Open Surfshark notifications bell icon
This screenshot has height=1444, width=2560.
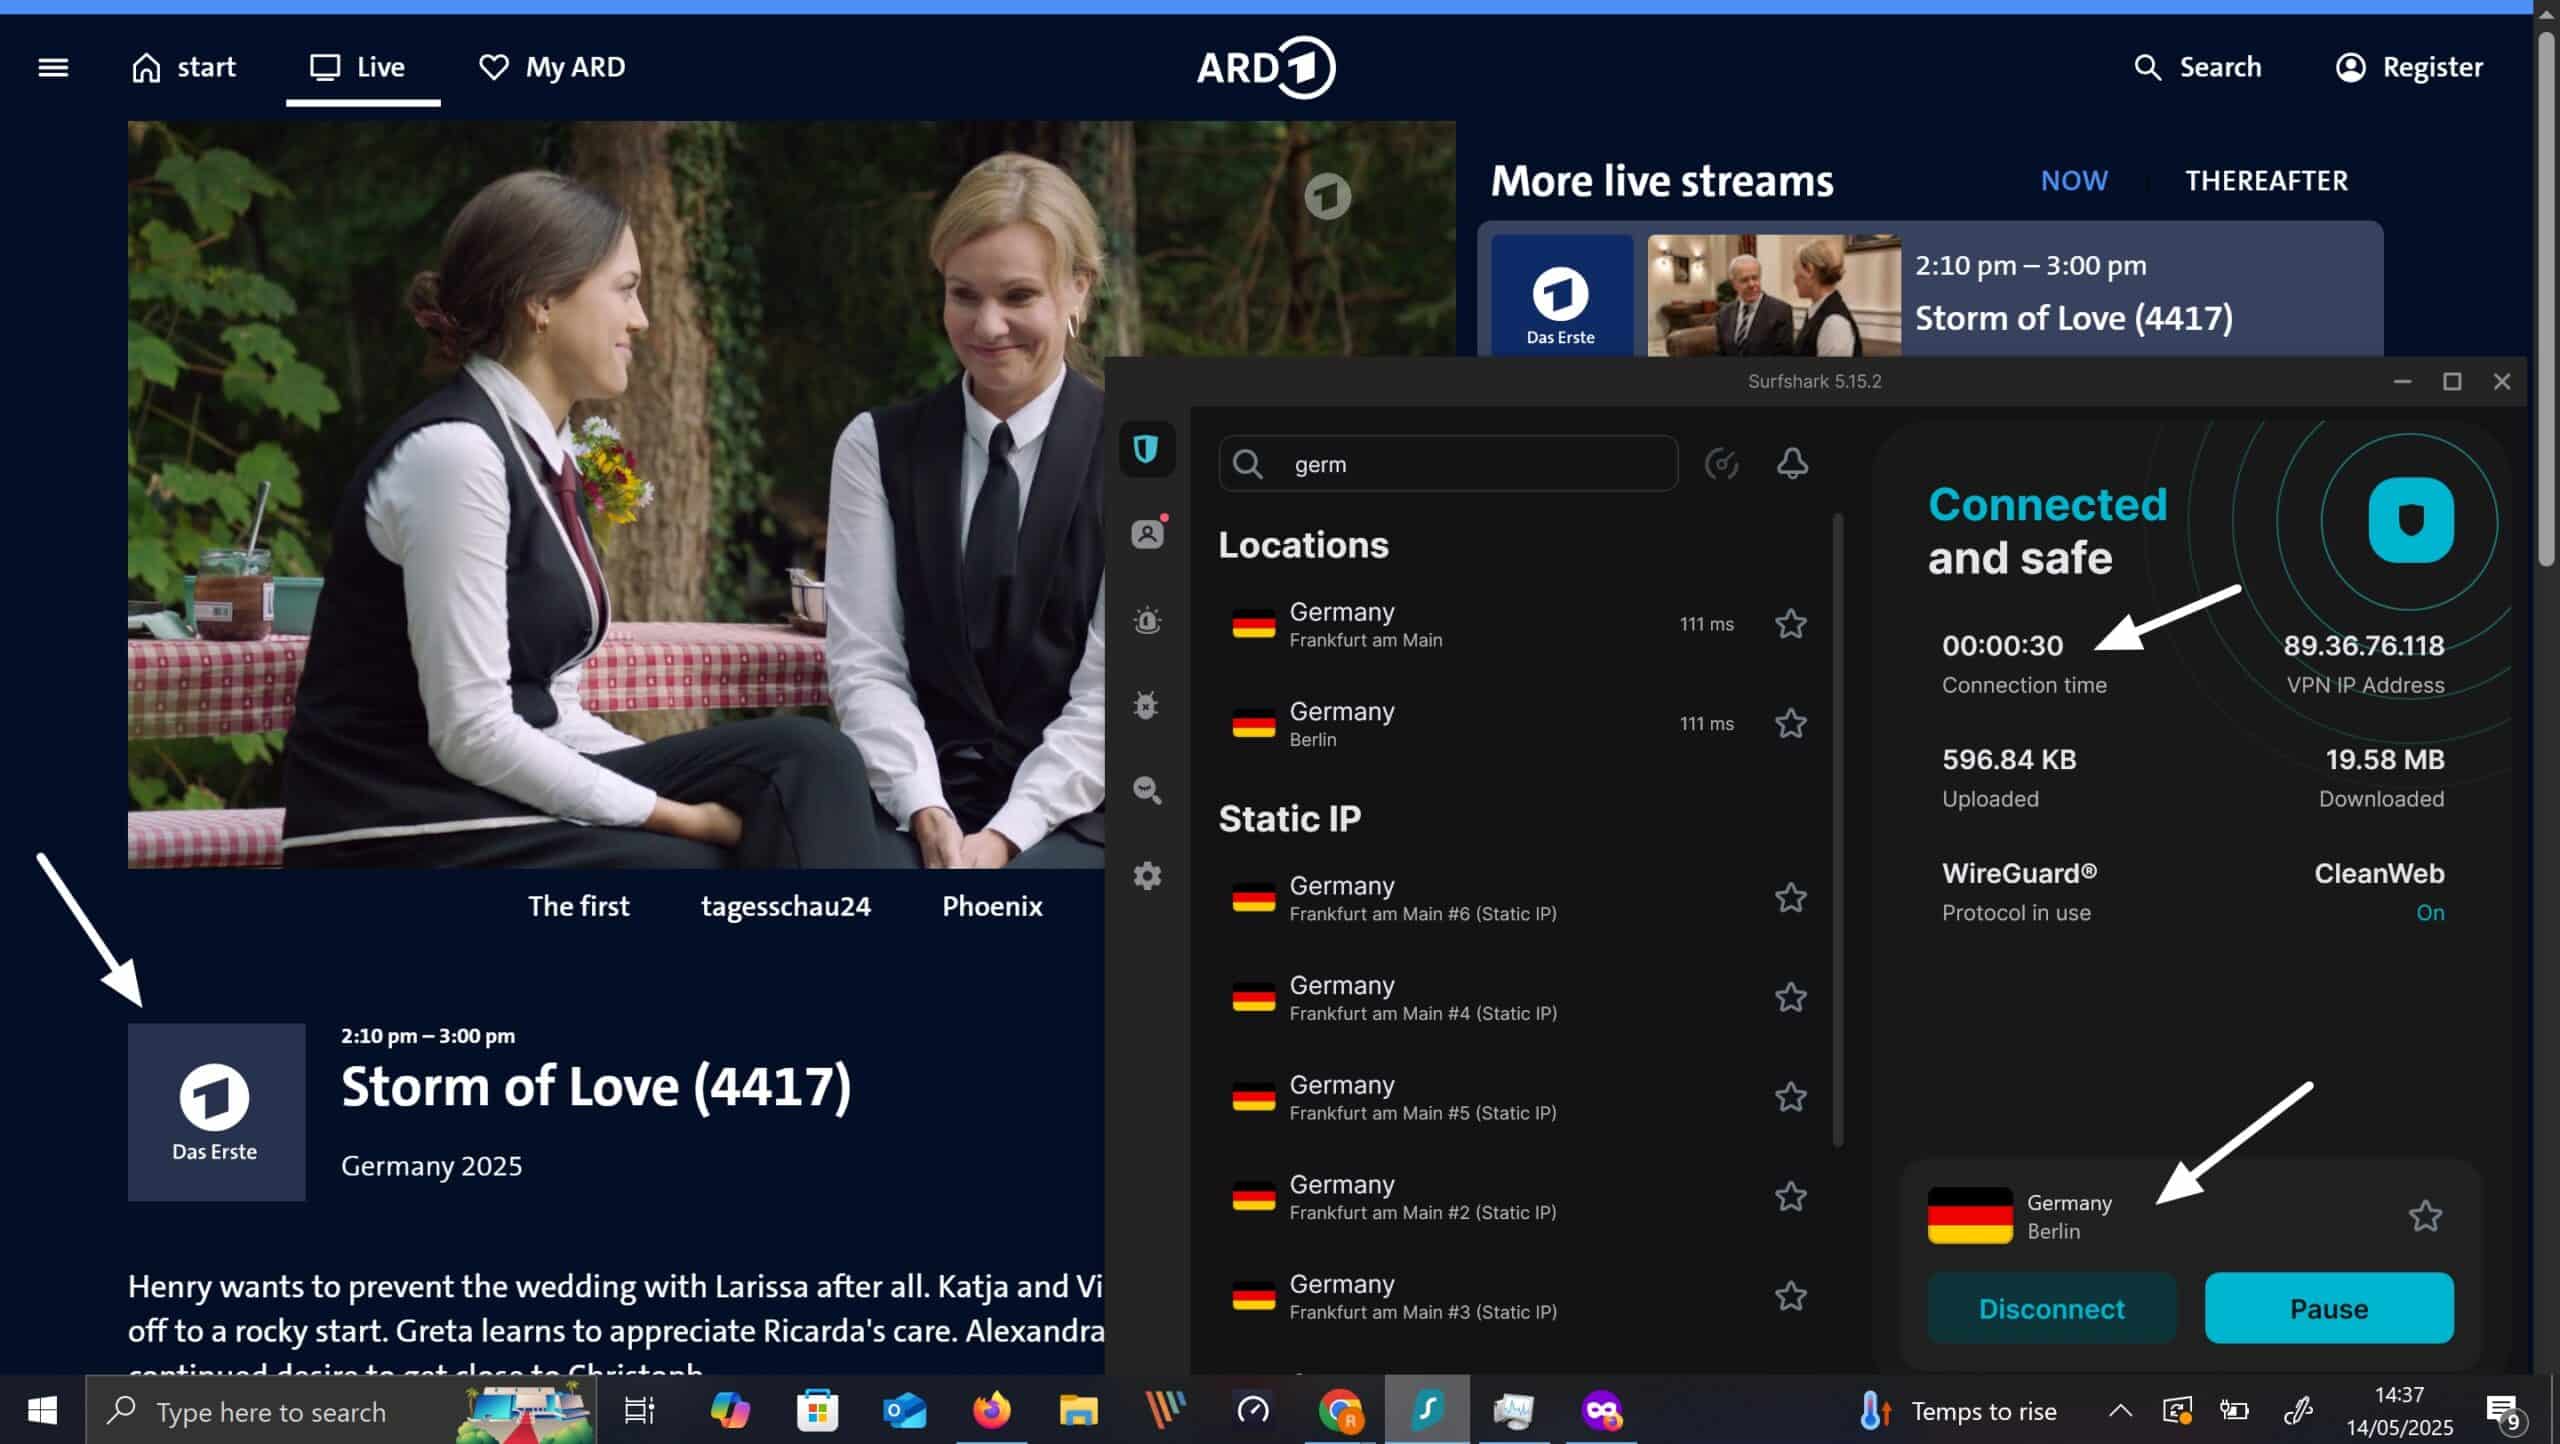click(1792, 463)
